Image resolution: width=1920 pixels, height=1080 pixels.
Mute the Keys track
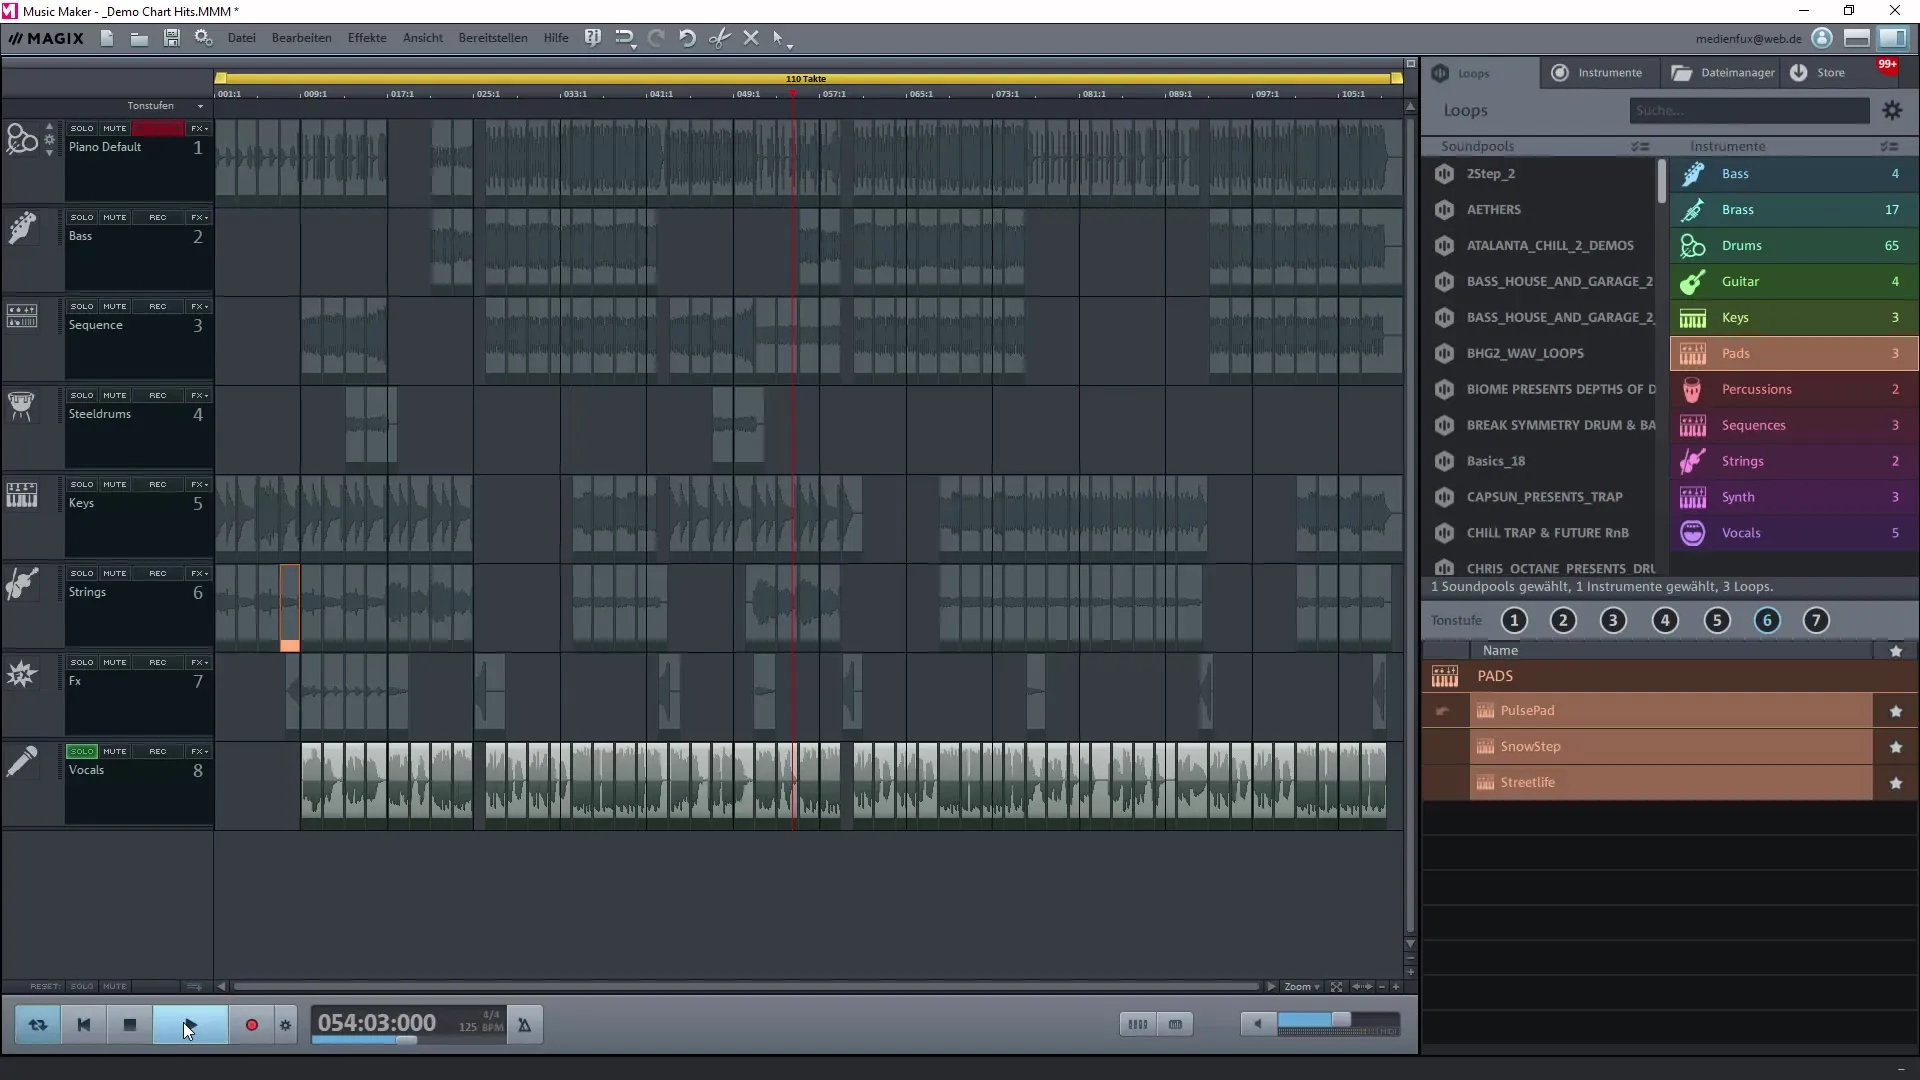point(115,485)
